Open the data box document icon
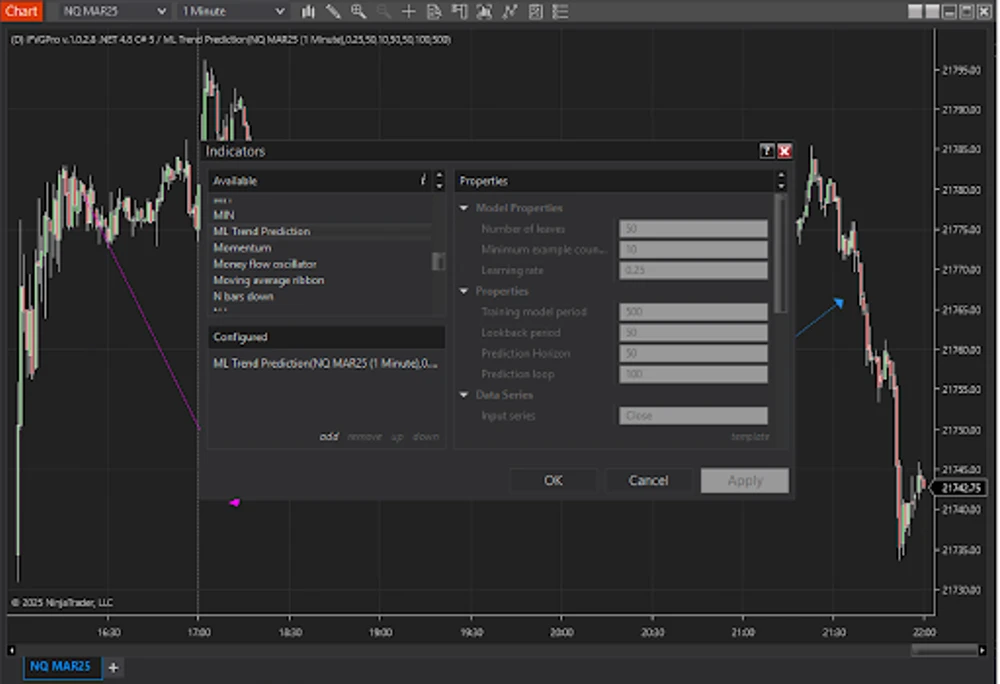This screenshot has width=1000, height=684. click(x=434, y=11)
